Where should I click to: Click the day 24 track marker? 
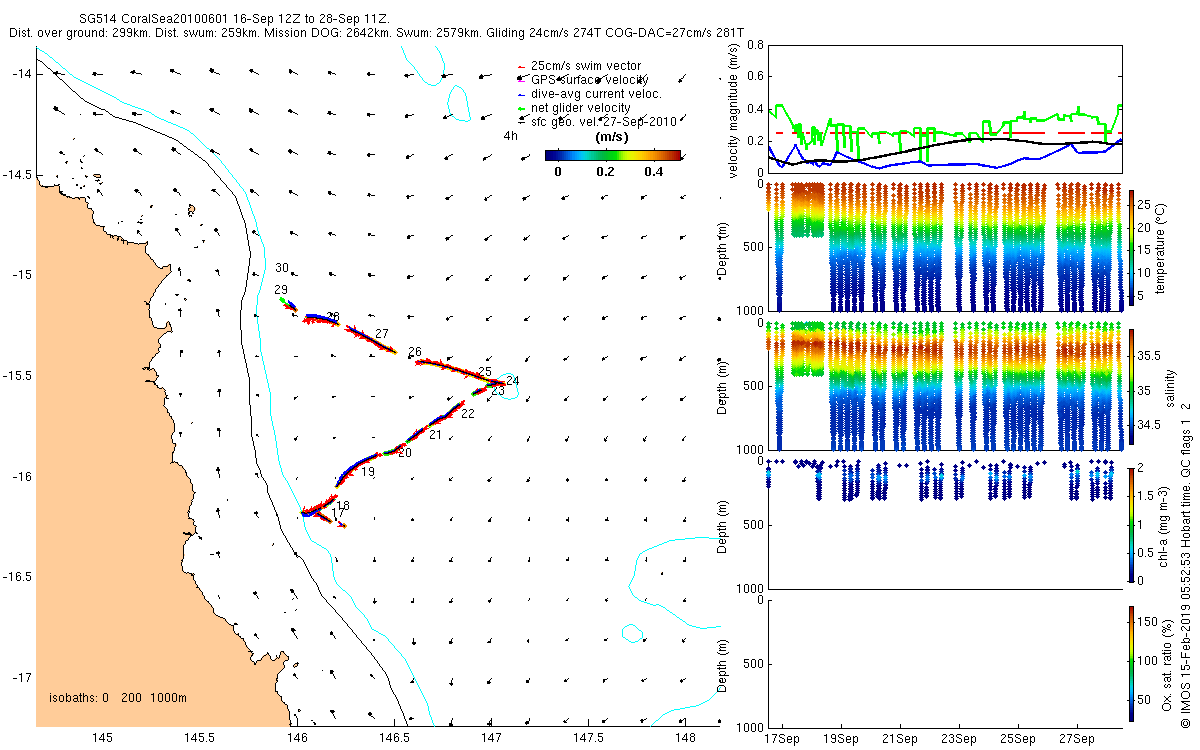pos(512,380)
